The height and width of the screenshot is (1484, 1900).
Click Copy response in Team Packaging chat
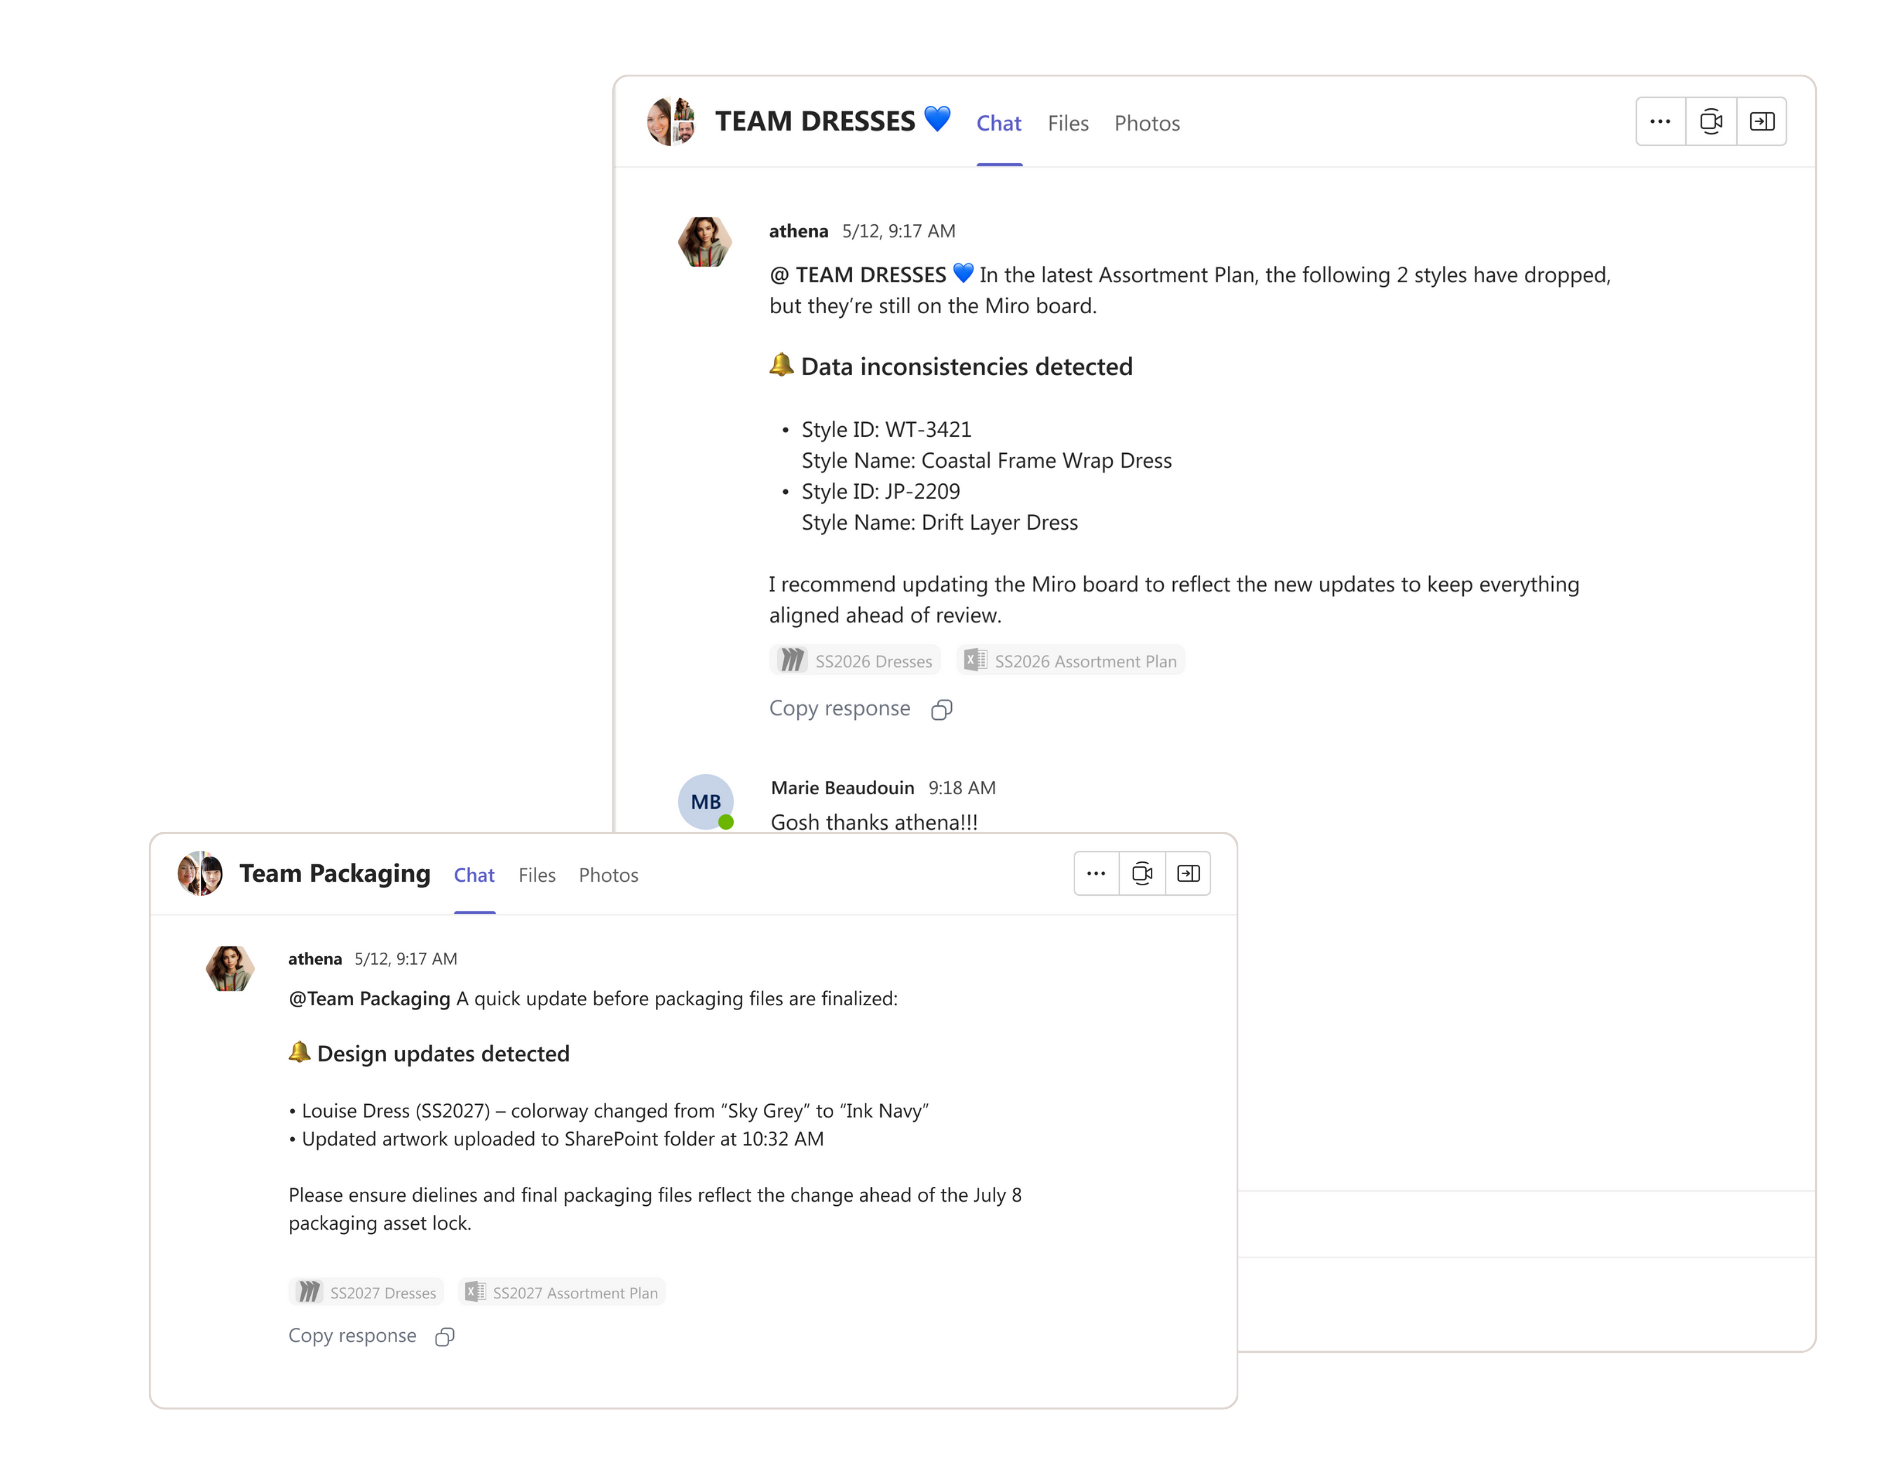[x=352, y=1336]
